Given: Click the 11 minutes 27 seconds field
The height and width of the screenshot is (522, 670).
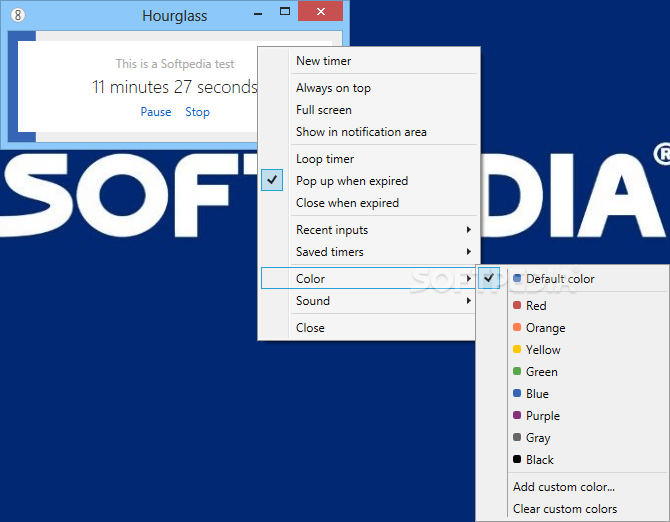Looking at the screenshot, I should 175,87.
